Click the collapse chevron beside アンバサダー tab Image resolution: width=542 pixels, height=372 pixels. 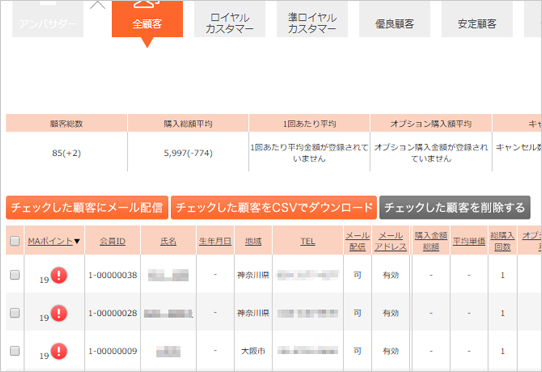97,5
